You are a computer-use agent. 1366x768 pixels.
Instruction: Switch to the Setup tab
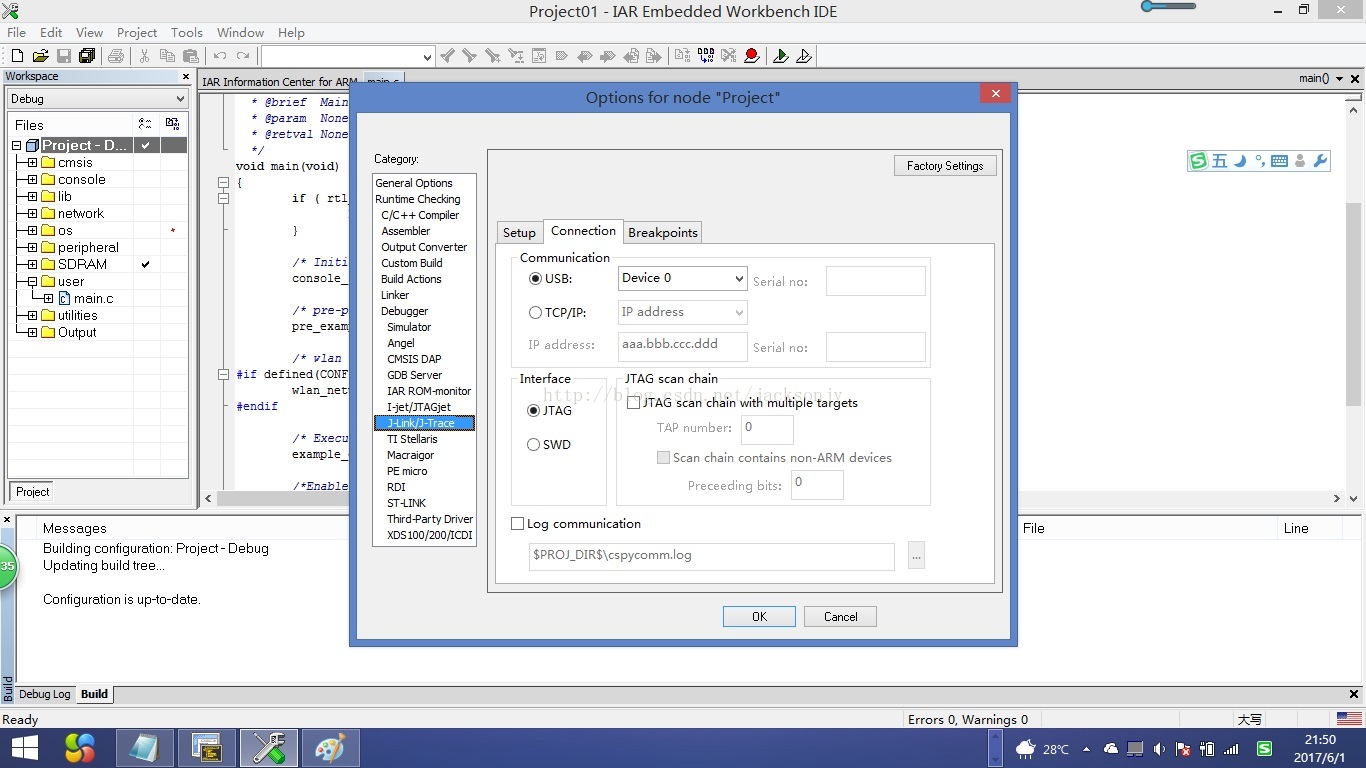point(519,233)
